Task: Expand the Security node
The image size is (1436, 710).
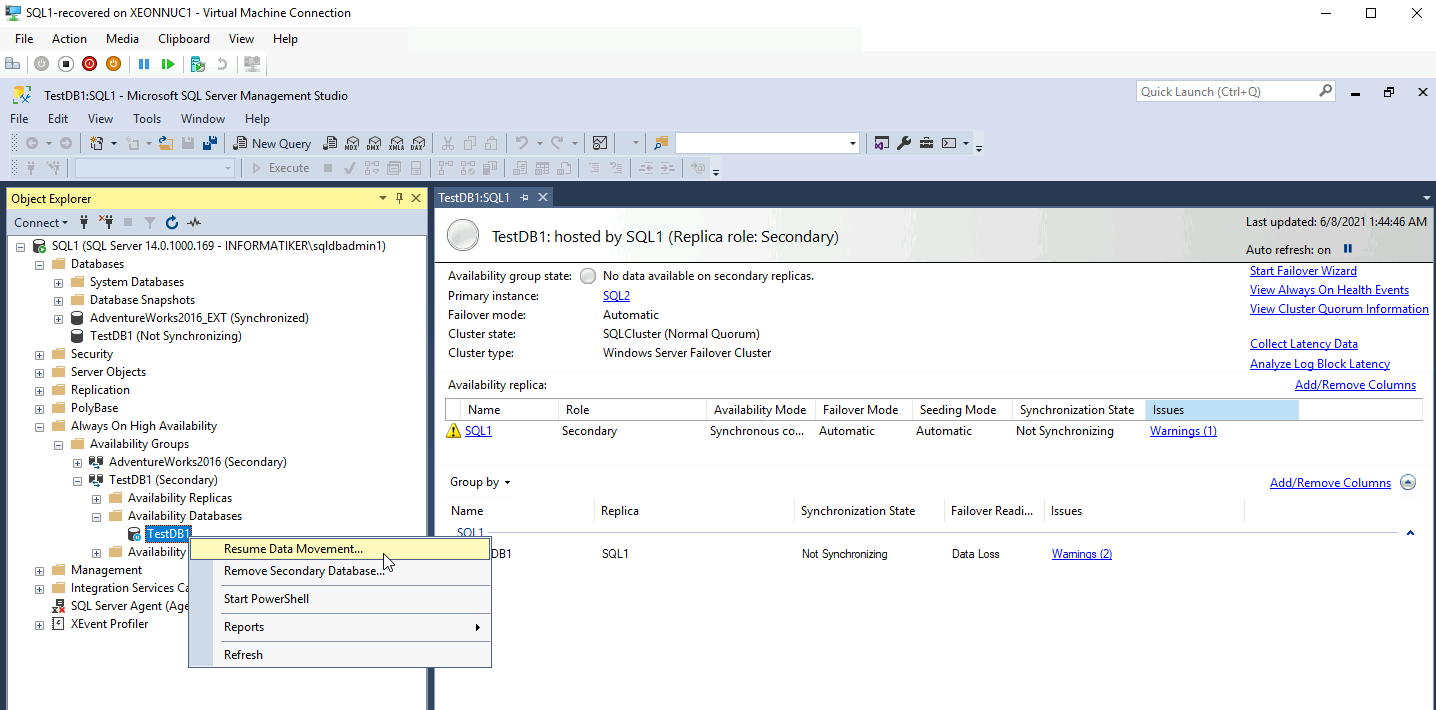Action: [40, 354]
